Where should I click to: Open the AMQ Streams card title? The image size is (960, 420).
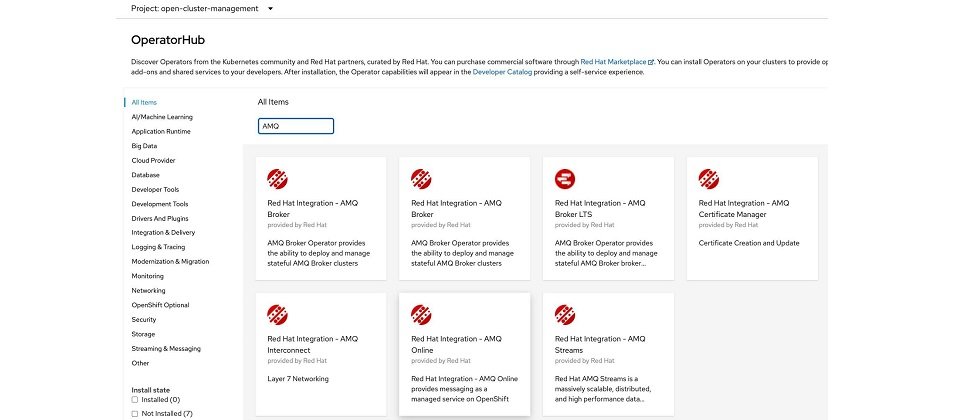point(600,345)
